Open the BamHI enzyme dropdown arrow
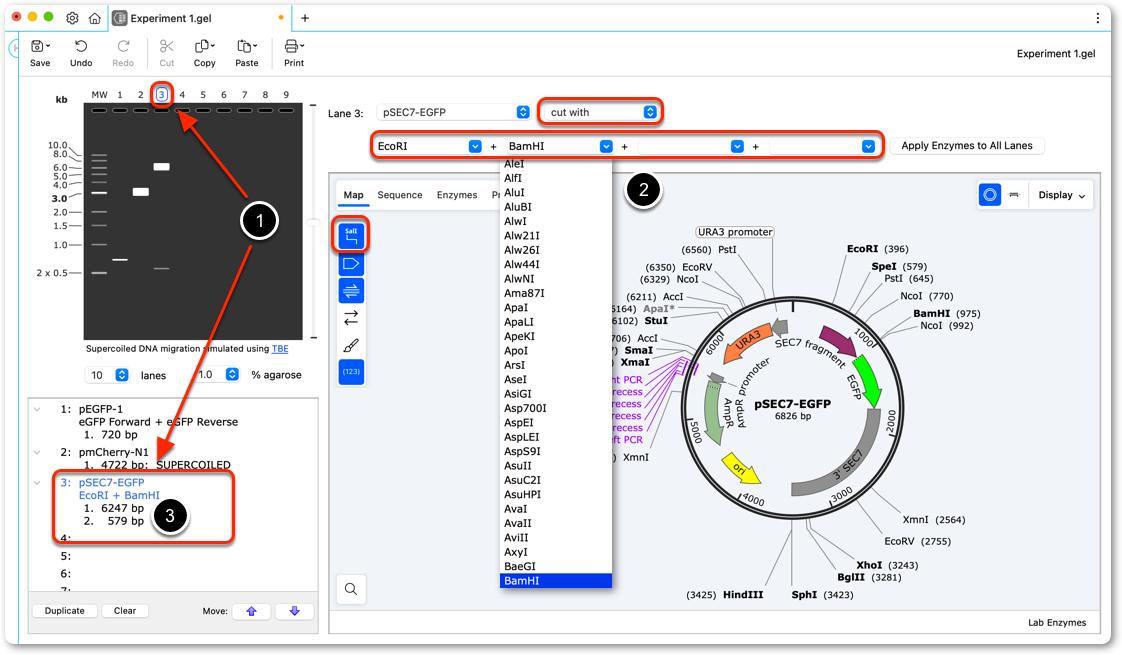The height and width of the screenshot is (655, 1122). click(606, 146)
